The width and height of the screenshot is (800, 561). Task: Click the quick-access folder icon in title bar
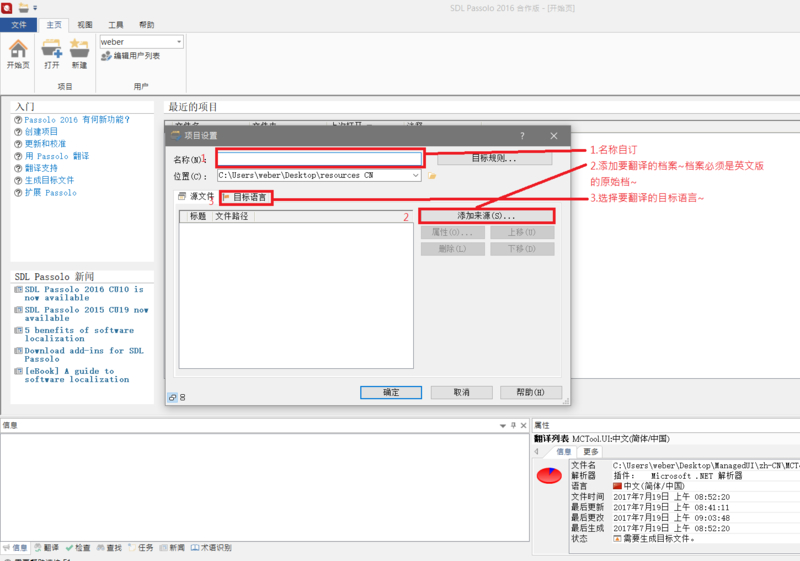[x=23, y=8]
